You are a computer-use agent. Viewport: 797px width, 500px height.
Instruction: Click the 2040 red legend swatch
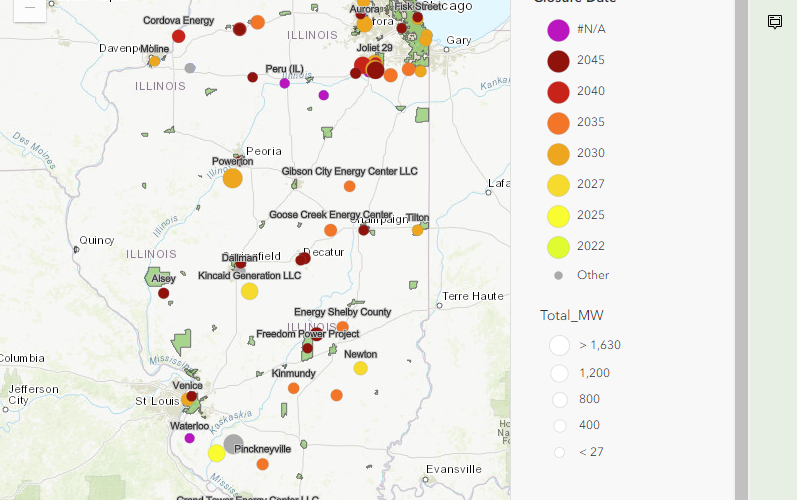point(558,92)
